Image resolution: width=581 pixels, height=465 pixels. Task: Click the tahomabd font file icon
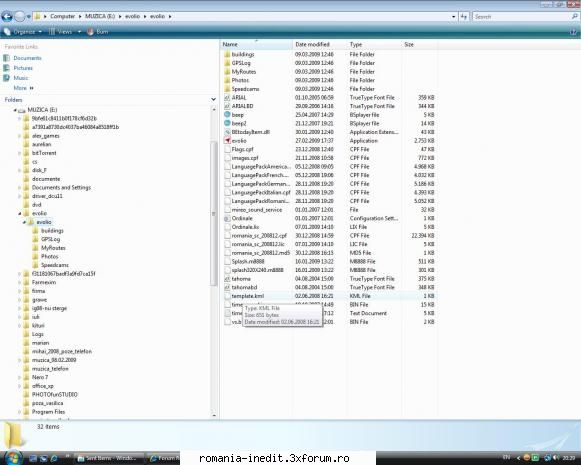click(228, 288)
